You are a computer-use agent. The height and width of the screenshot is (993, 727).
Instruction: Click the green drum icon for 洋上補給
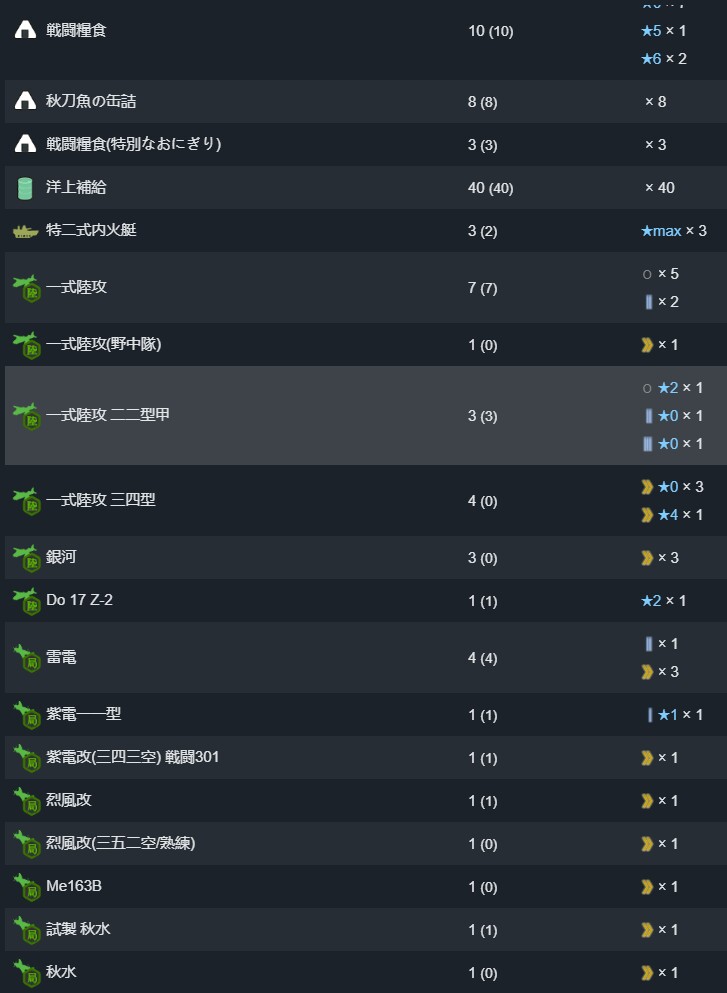click(25, 188)
